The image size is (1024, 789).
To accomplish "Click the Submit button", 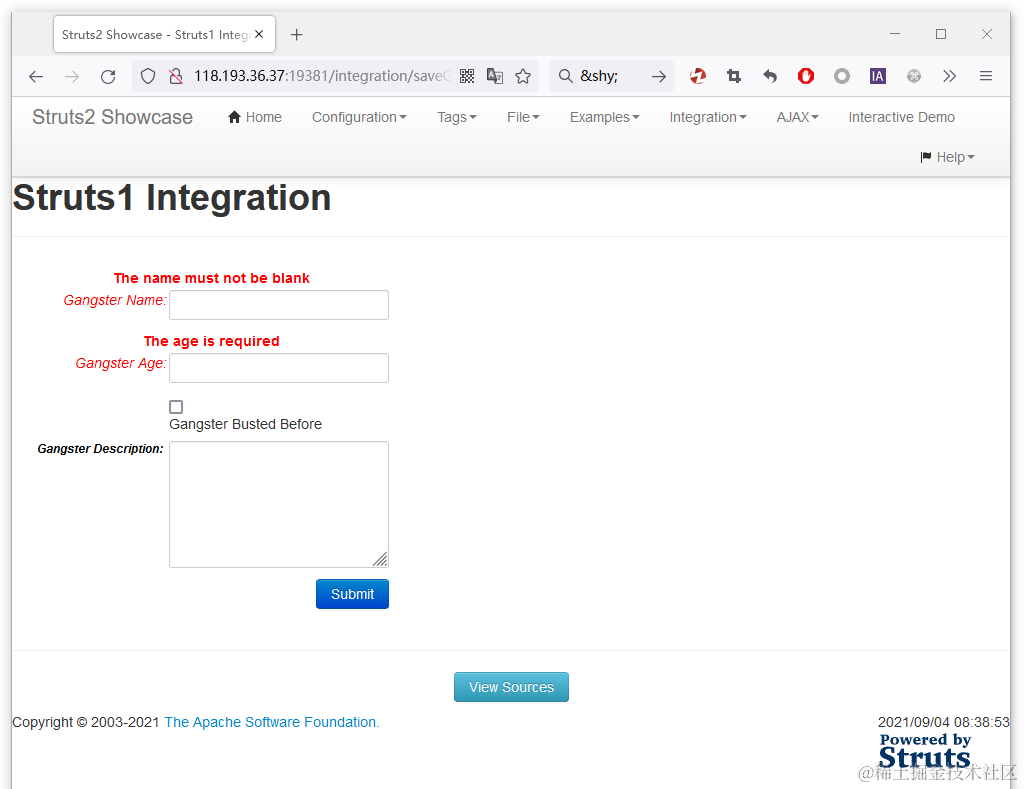I will coord(352,594).
